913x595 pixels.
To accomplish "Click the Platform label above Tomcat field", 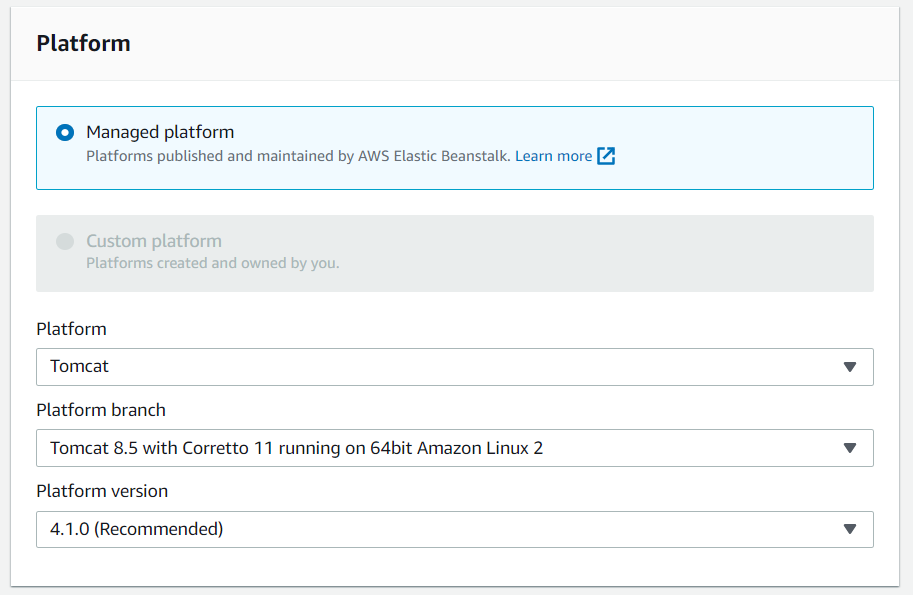I will 71,329.
